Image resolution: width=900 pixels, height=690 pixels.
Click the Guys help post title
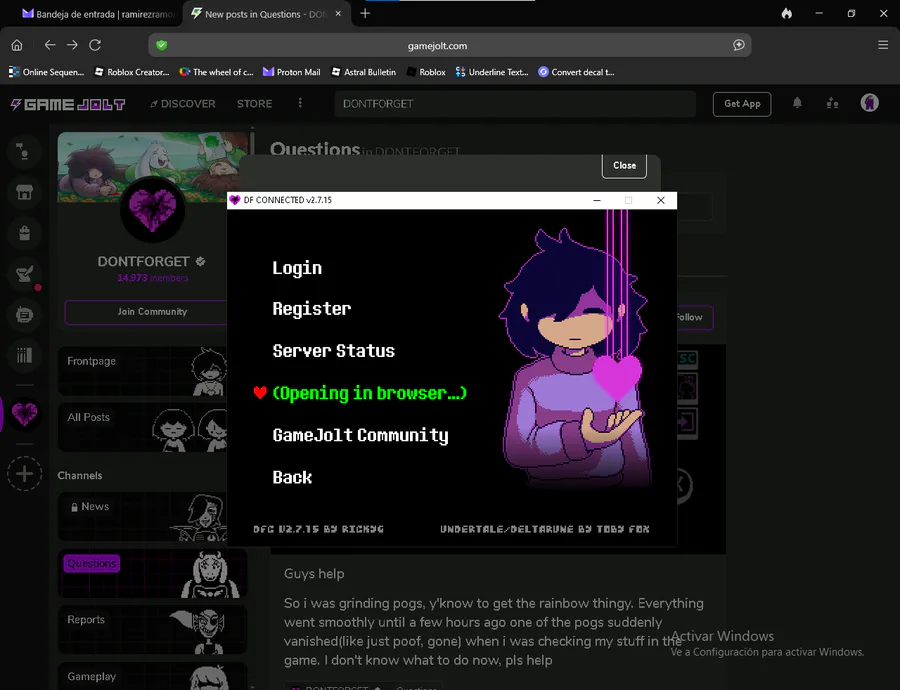[314, 573]
